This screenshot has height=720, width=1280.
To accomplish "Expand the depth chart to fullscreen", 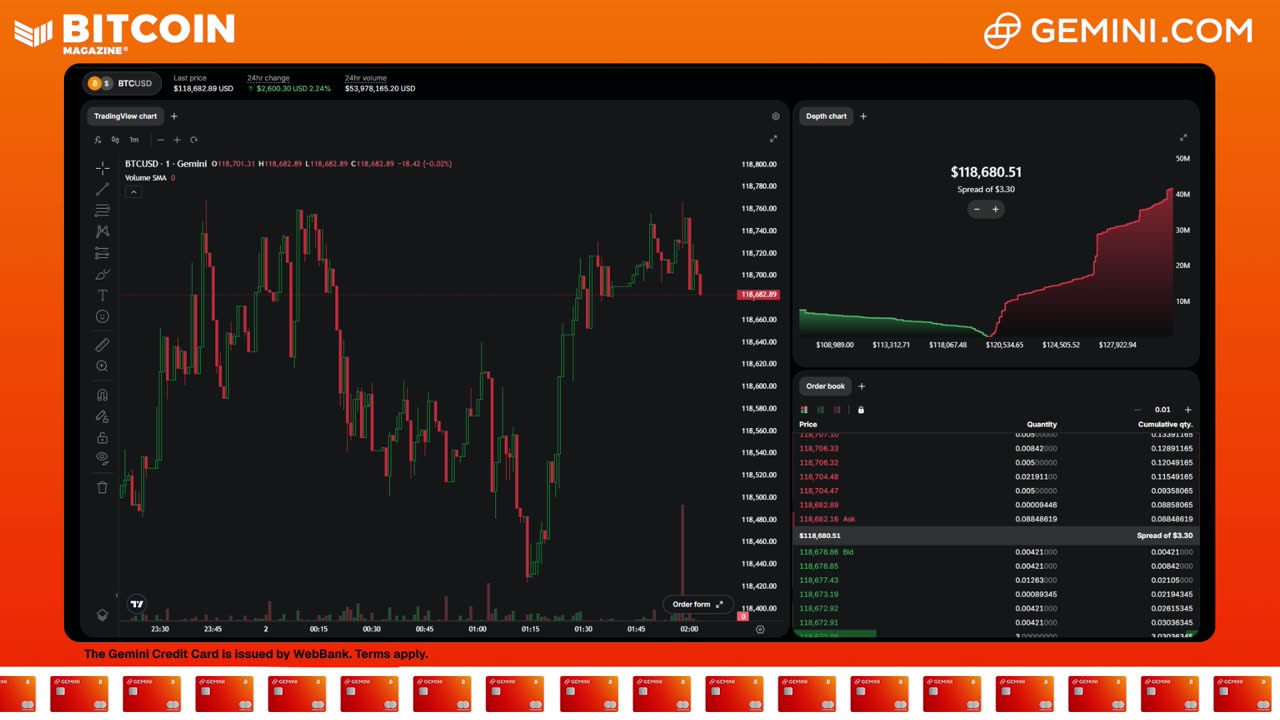I will click(1183, 138).
